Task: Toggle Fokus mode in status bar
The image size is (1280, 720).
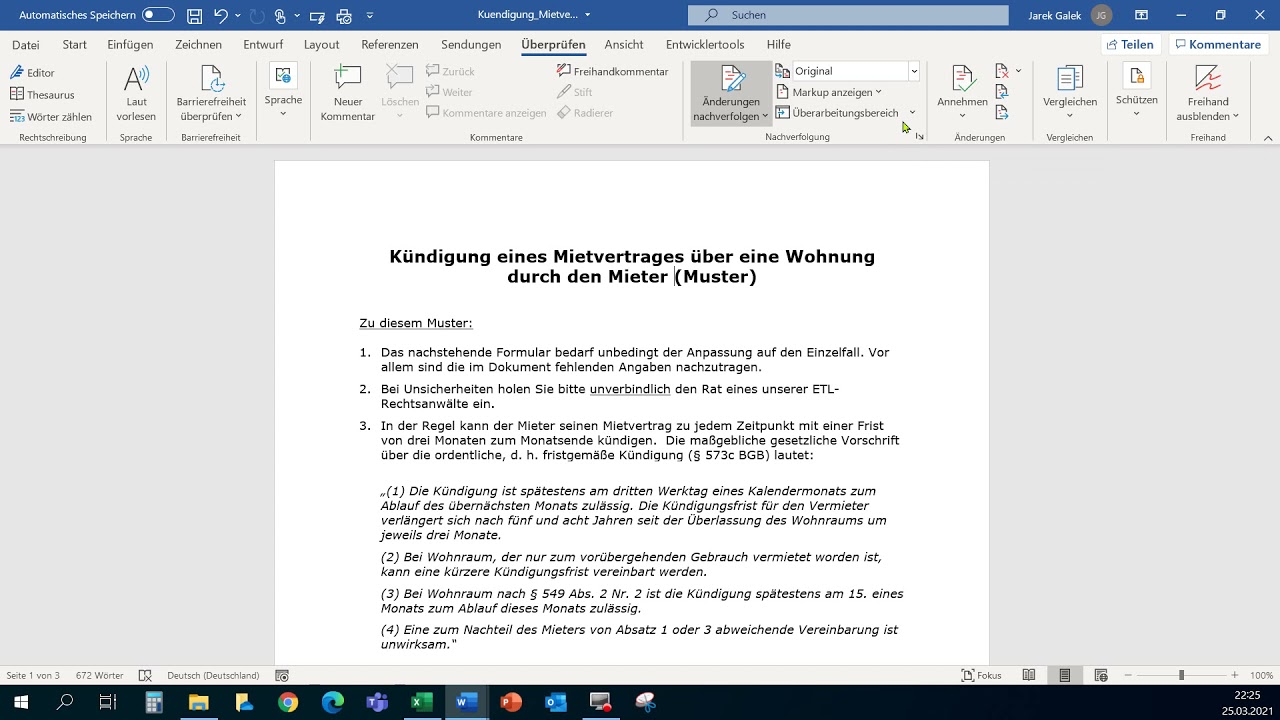Action: pos(981,676)
